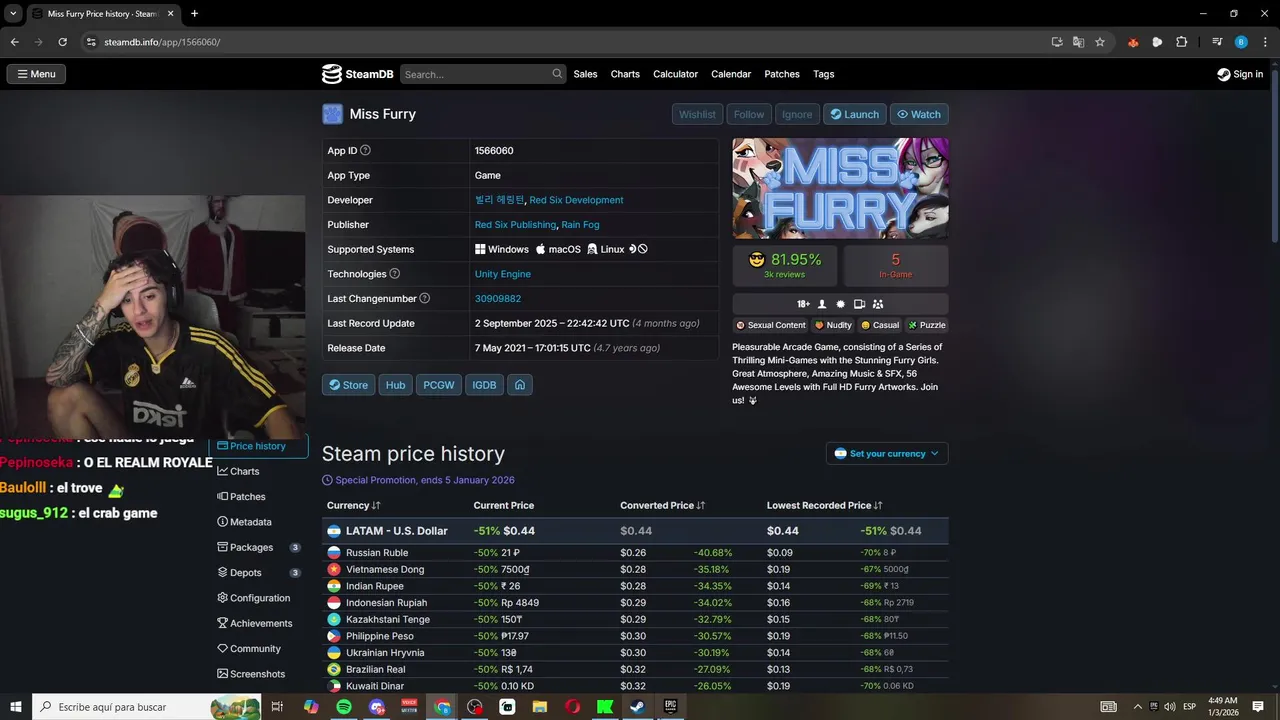
Task: Click the PCGW button
Action: point(438,385)
